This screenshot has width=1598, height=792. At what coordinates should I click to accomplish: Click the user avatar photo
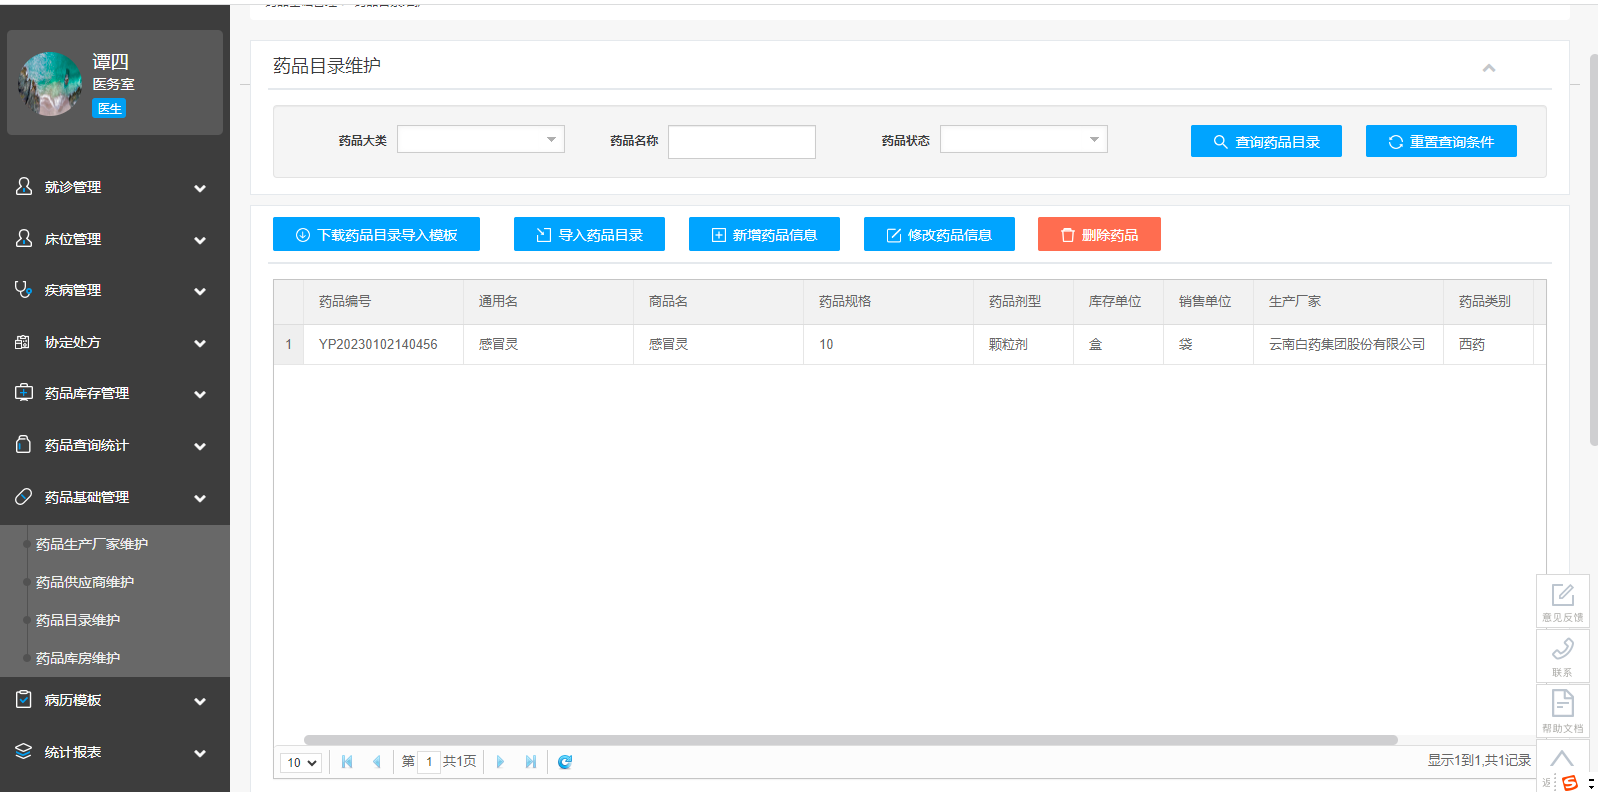pyautogui.click(x=50, y=84)
